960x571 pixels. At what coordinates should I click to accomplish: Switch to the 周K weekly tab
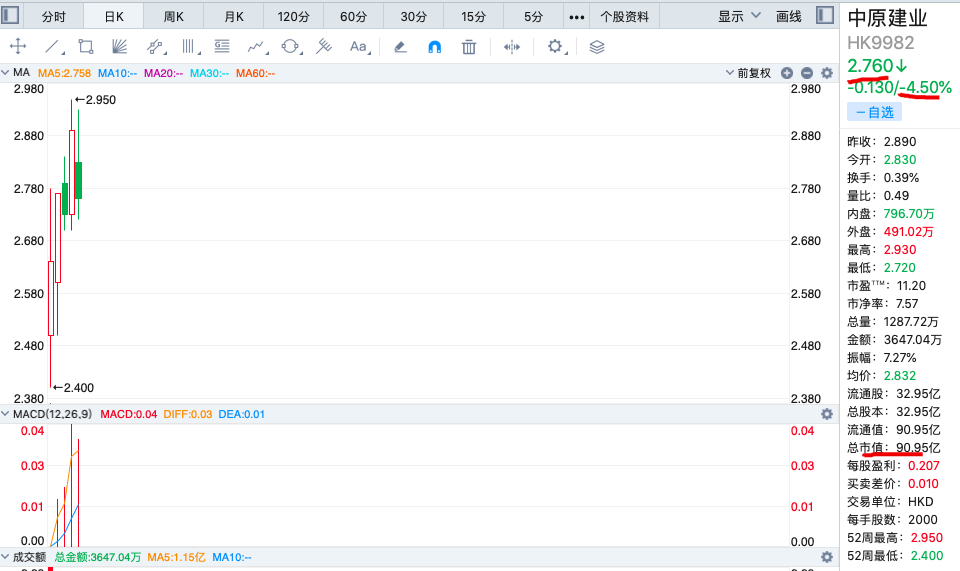[173, 16]
